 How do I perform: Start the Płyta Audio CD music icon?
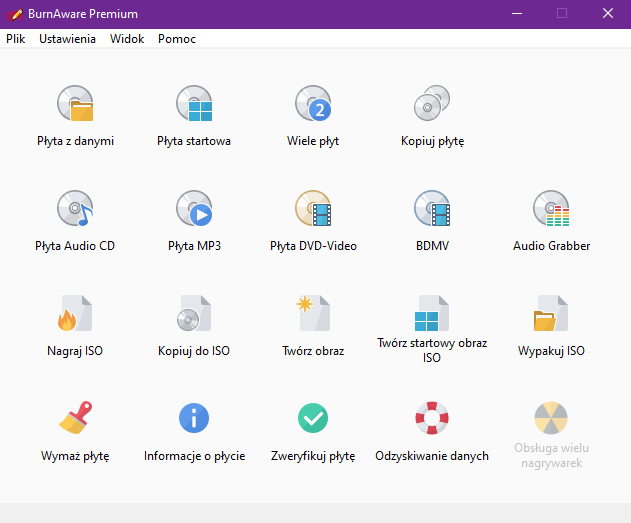pyautogui.click(x=75, y=208)
